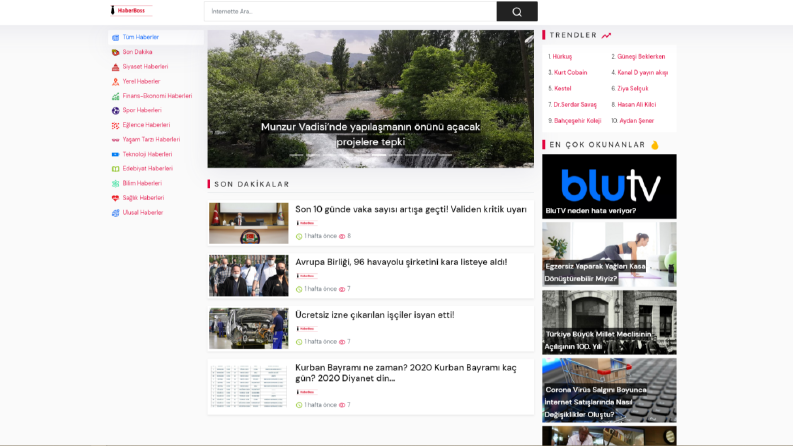Open trend 'Kurt Cobain'
Screen dimensions: 793x446
(x=570, y=73)
